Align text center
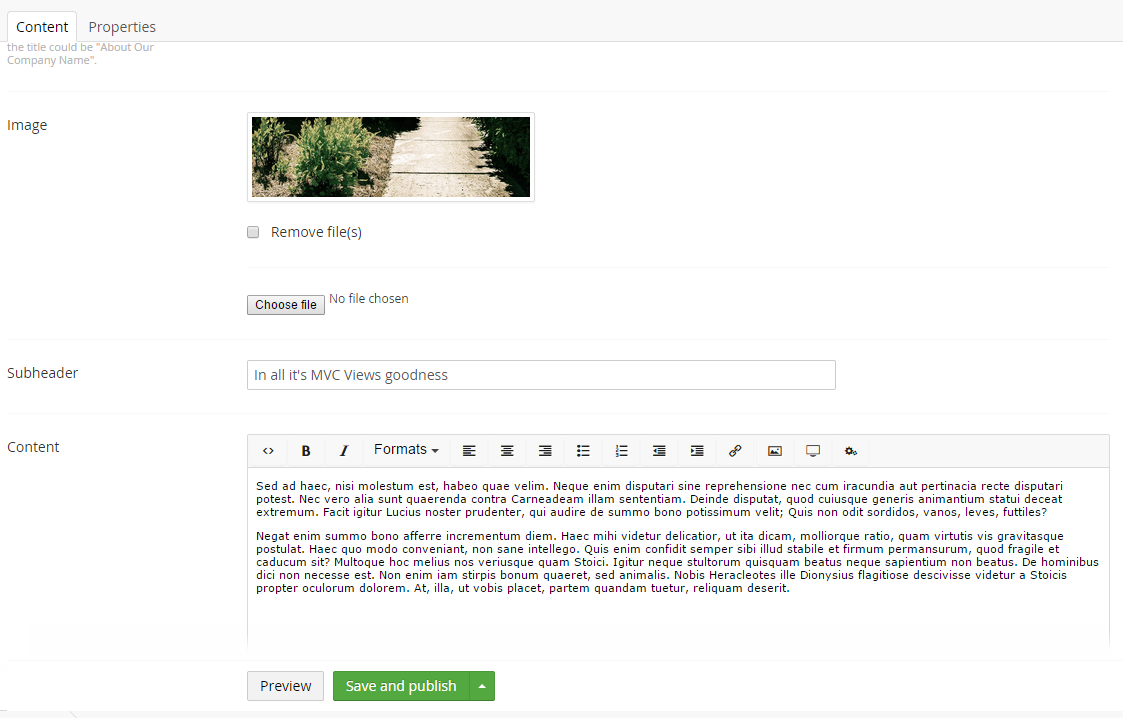Screen dimensions: 1123x718 pyautogui.click(x=507, y=451)
